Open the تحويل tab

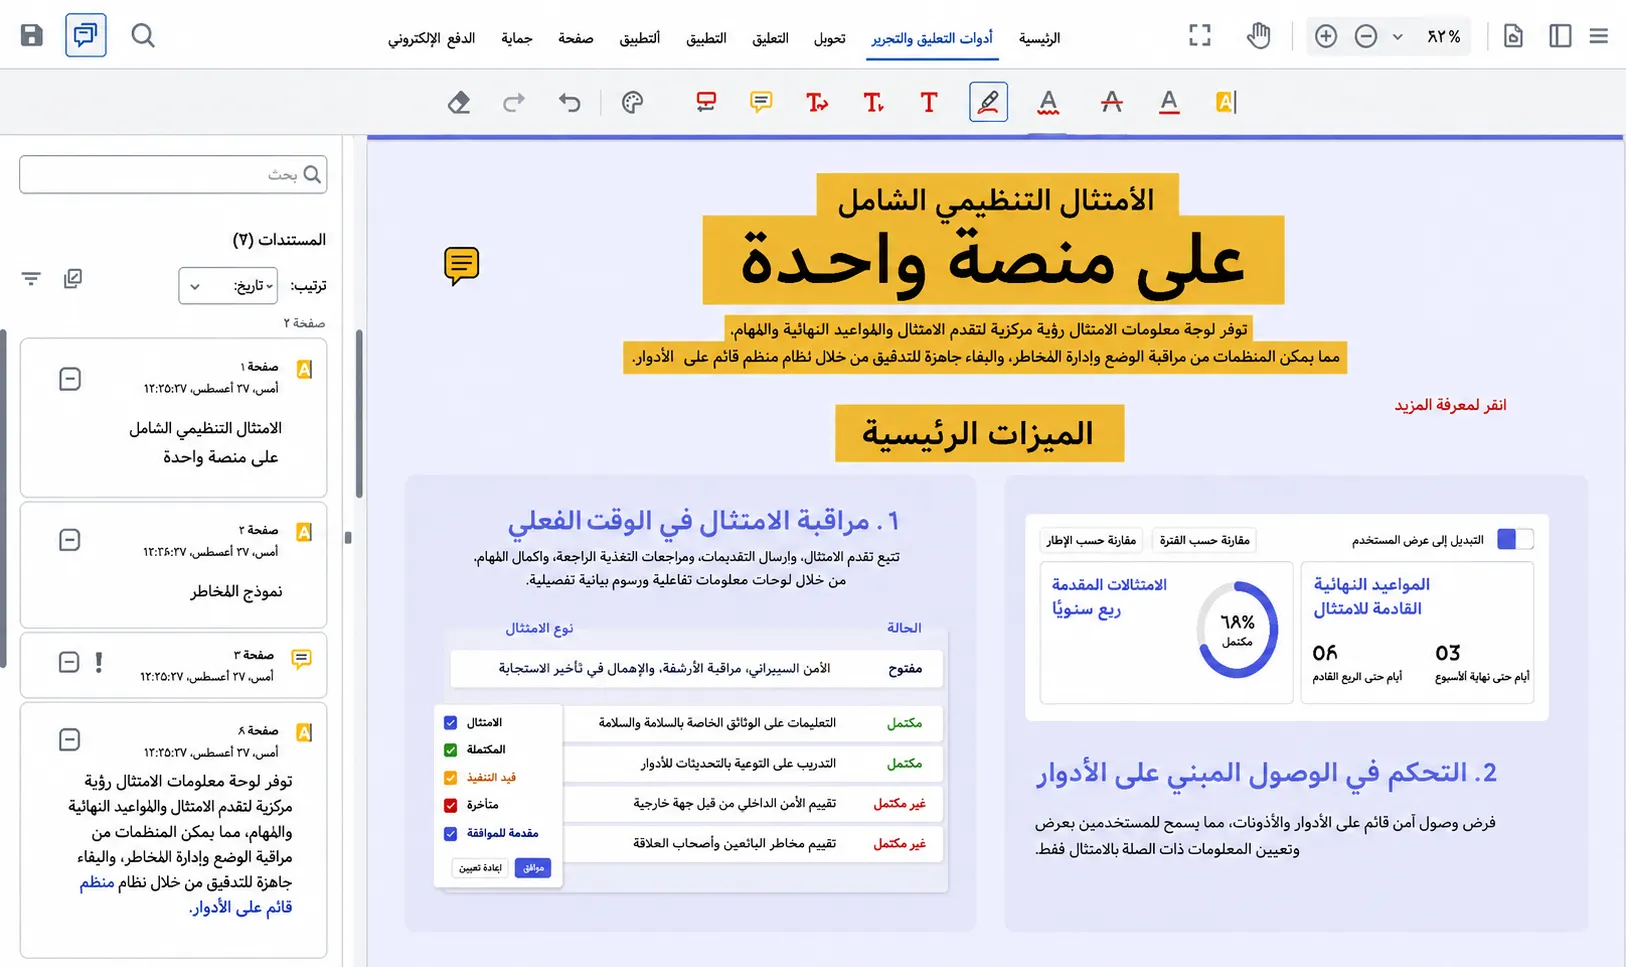click(829, 38)
